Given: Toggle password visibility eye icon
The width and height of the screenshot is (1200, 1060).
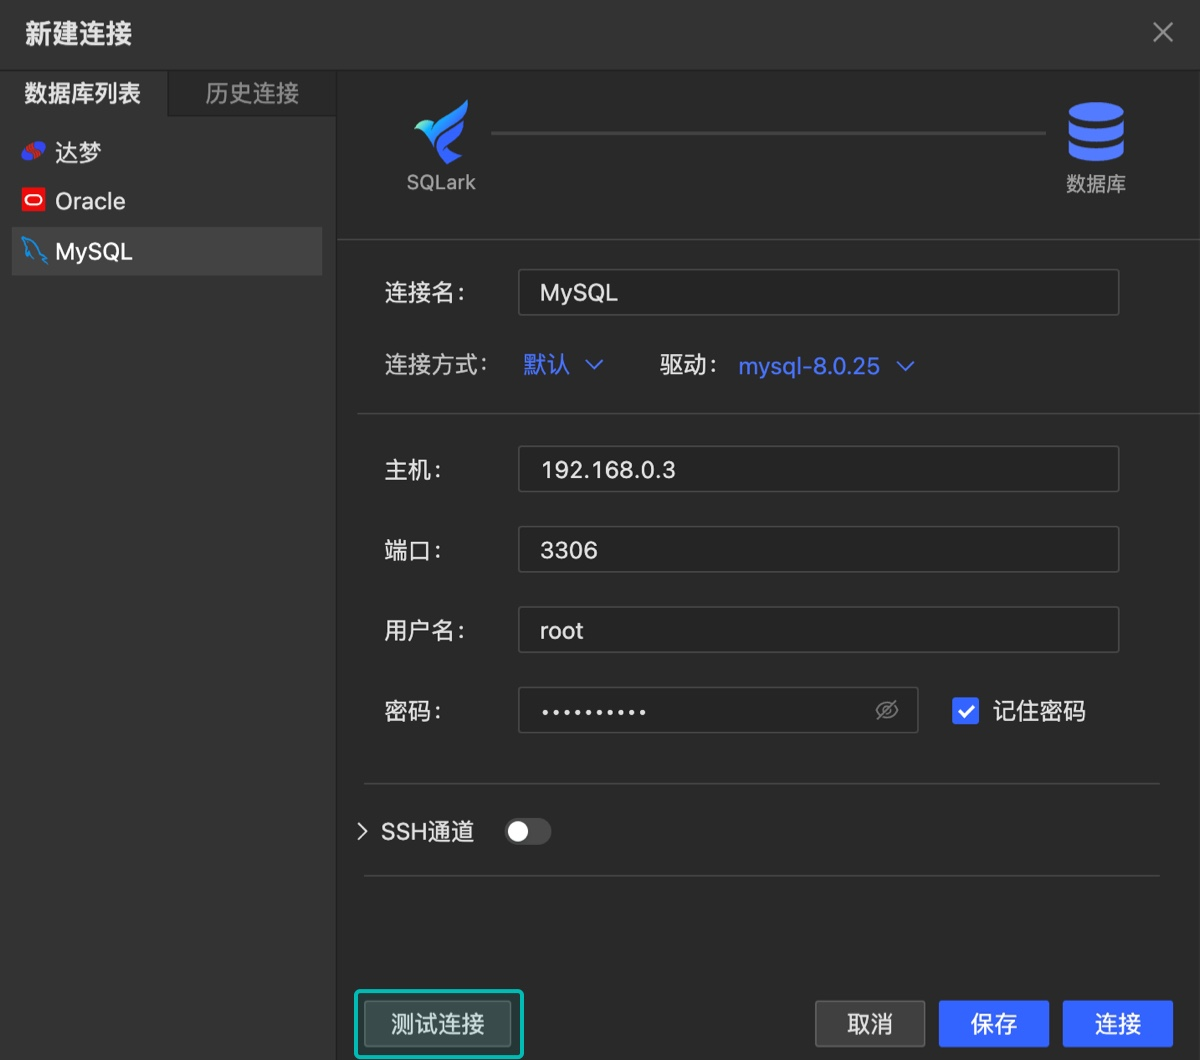Looking at the screenshot, I should 887,710.
